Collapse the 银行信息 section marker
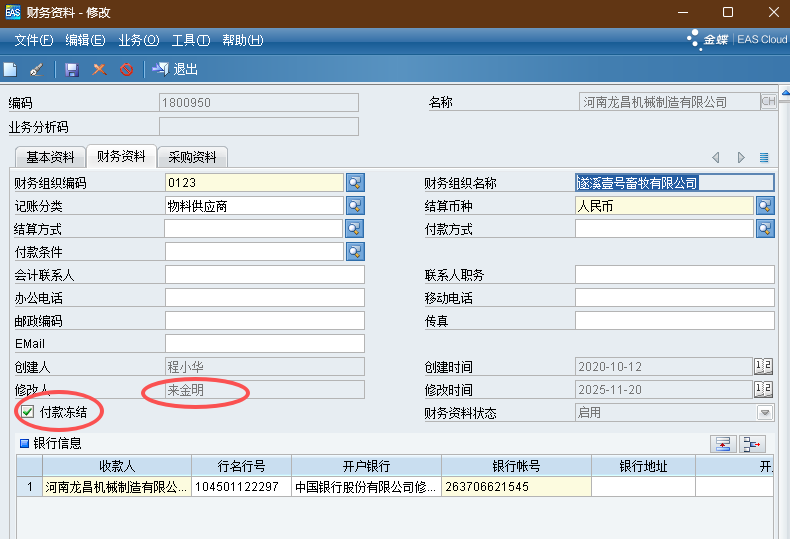Screen dimensions: 790x539 click(24, 443)
